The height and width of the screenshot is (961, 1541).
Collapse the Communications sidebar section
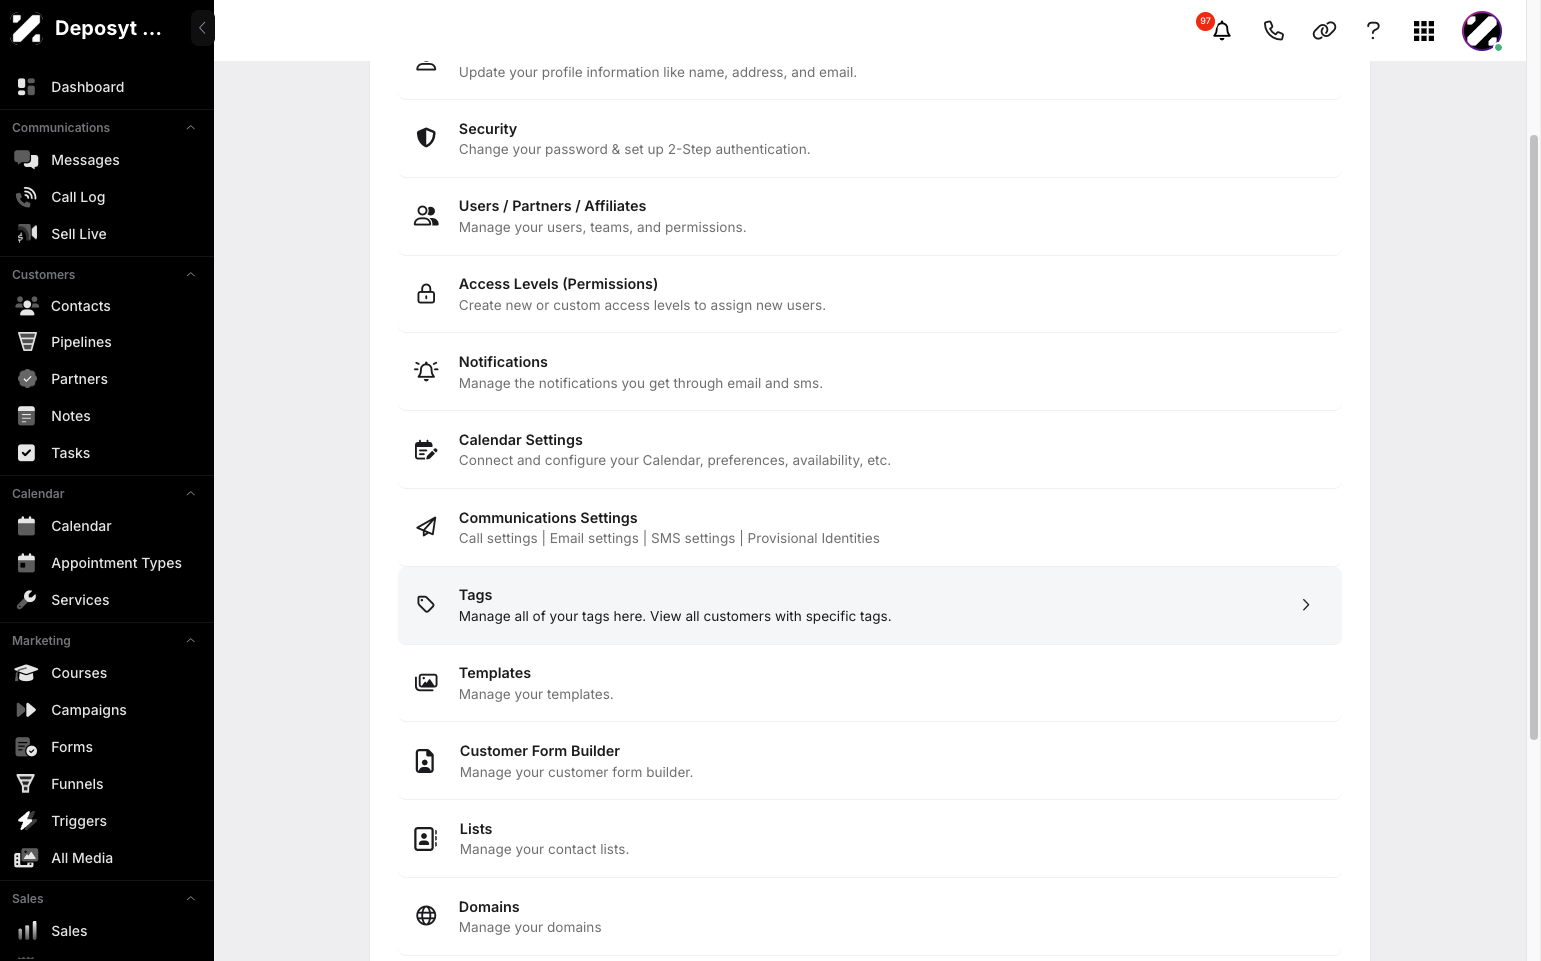191,128
